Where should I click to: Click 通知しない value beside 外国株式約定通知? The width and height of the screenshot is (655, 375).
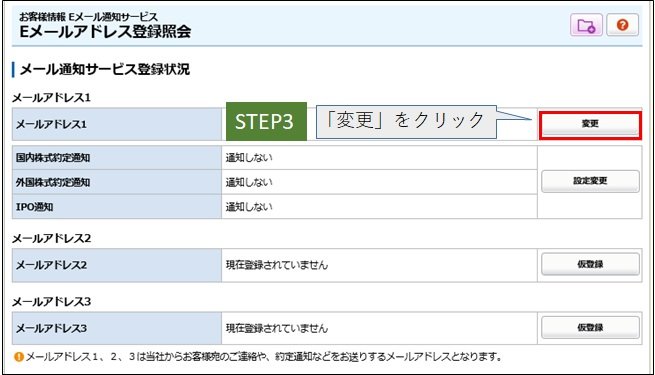[x=249, y=182]
